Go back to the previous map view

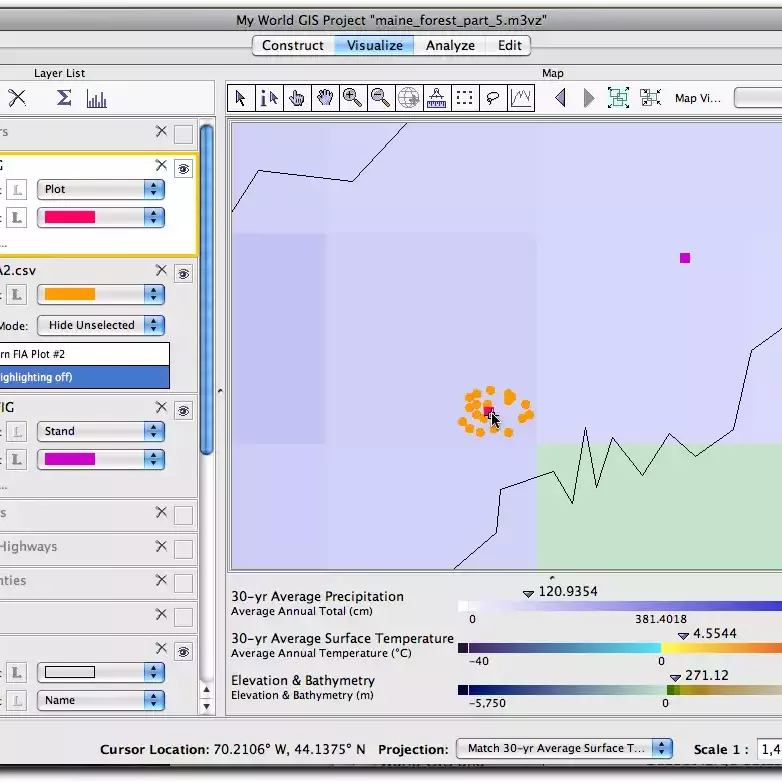tap(560, 97)
